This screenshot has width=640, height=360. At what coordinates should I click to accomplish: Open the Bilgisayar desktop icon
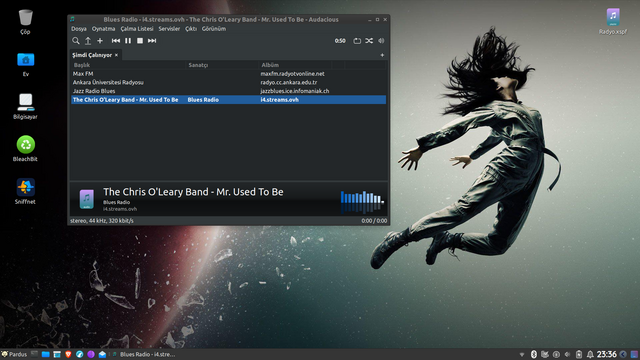coord(25,107)
